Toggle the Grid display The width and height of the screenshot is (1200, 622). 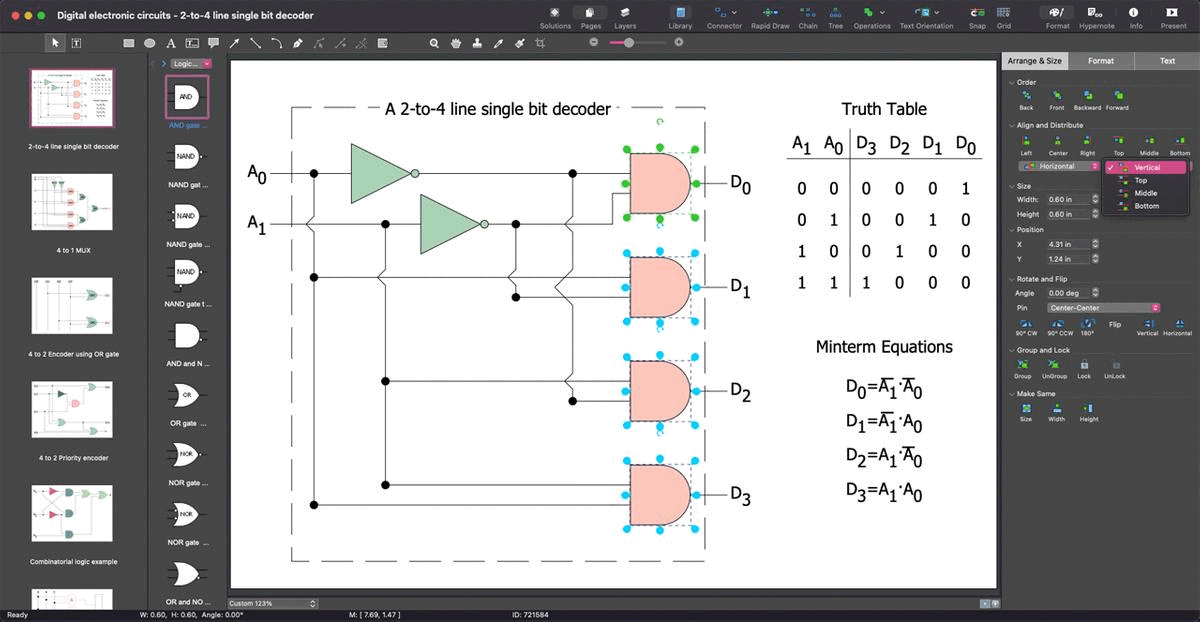1003,17
